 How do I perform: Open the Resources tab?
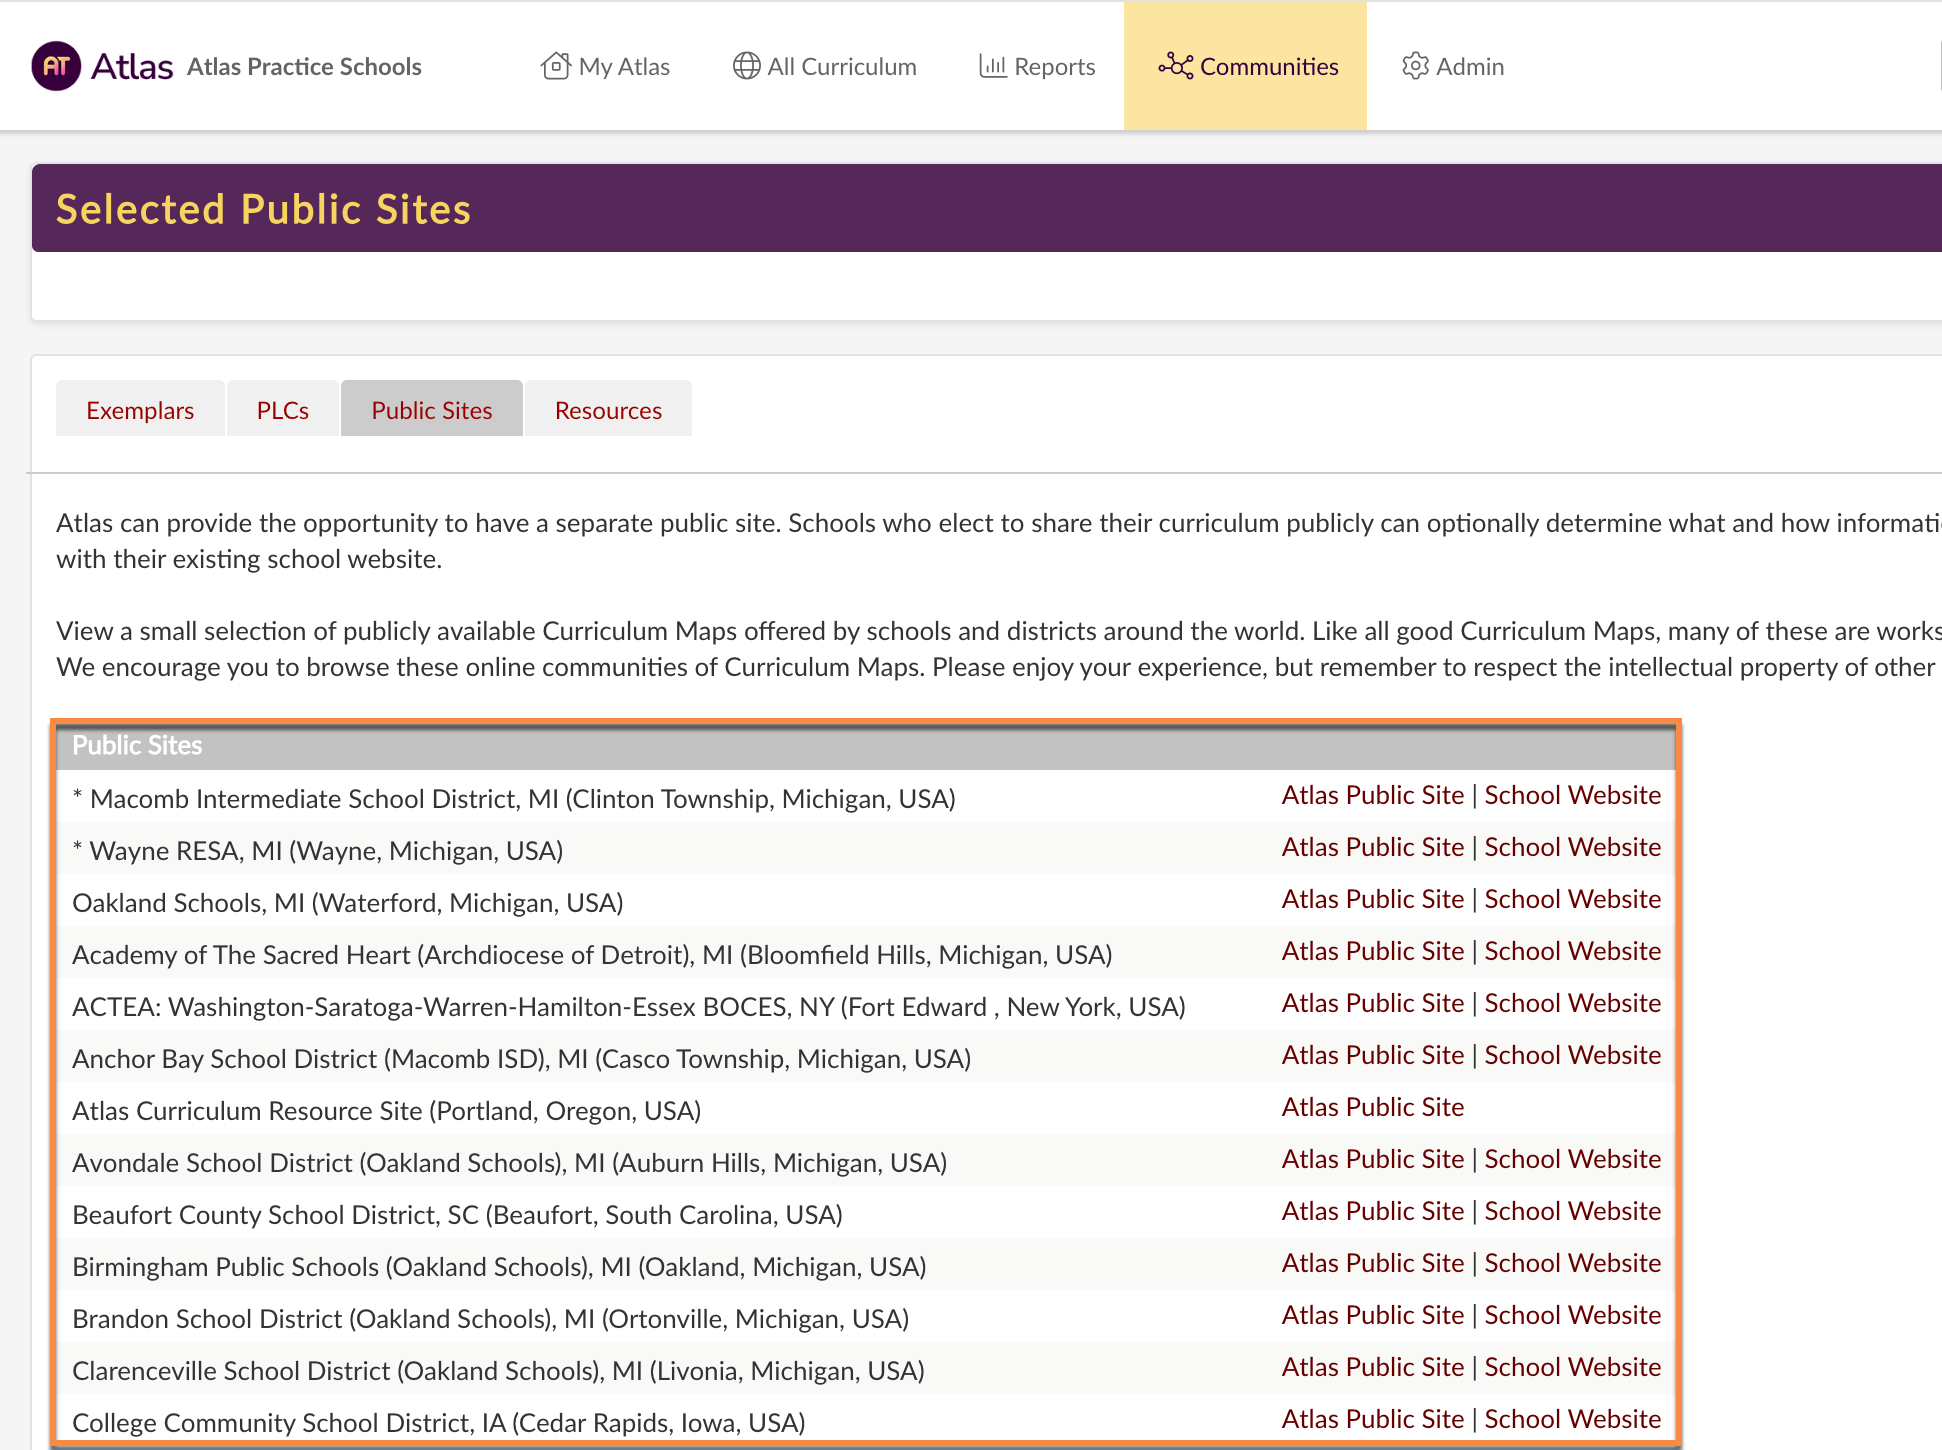[x=608, y=410]
